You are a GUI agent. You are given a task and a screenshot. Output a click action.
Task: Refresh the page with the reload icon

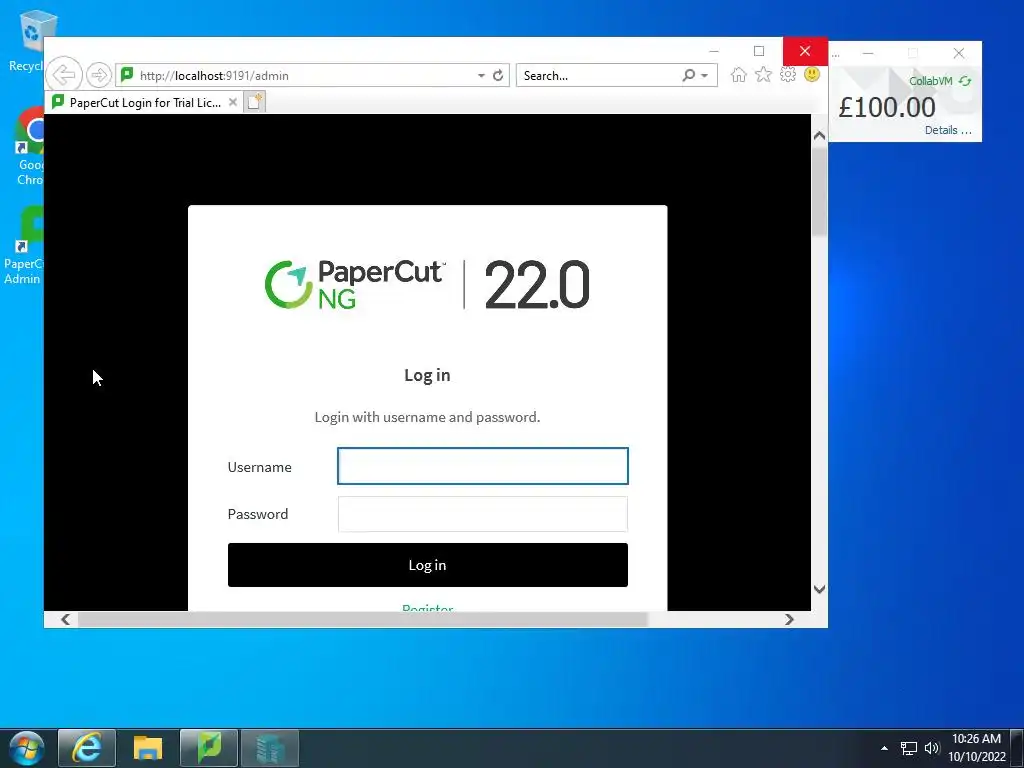click(498, 75)
